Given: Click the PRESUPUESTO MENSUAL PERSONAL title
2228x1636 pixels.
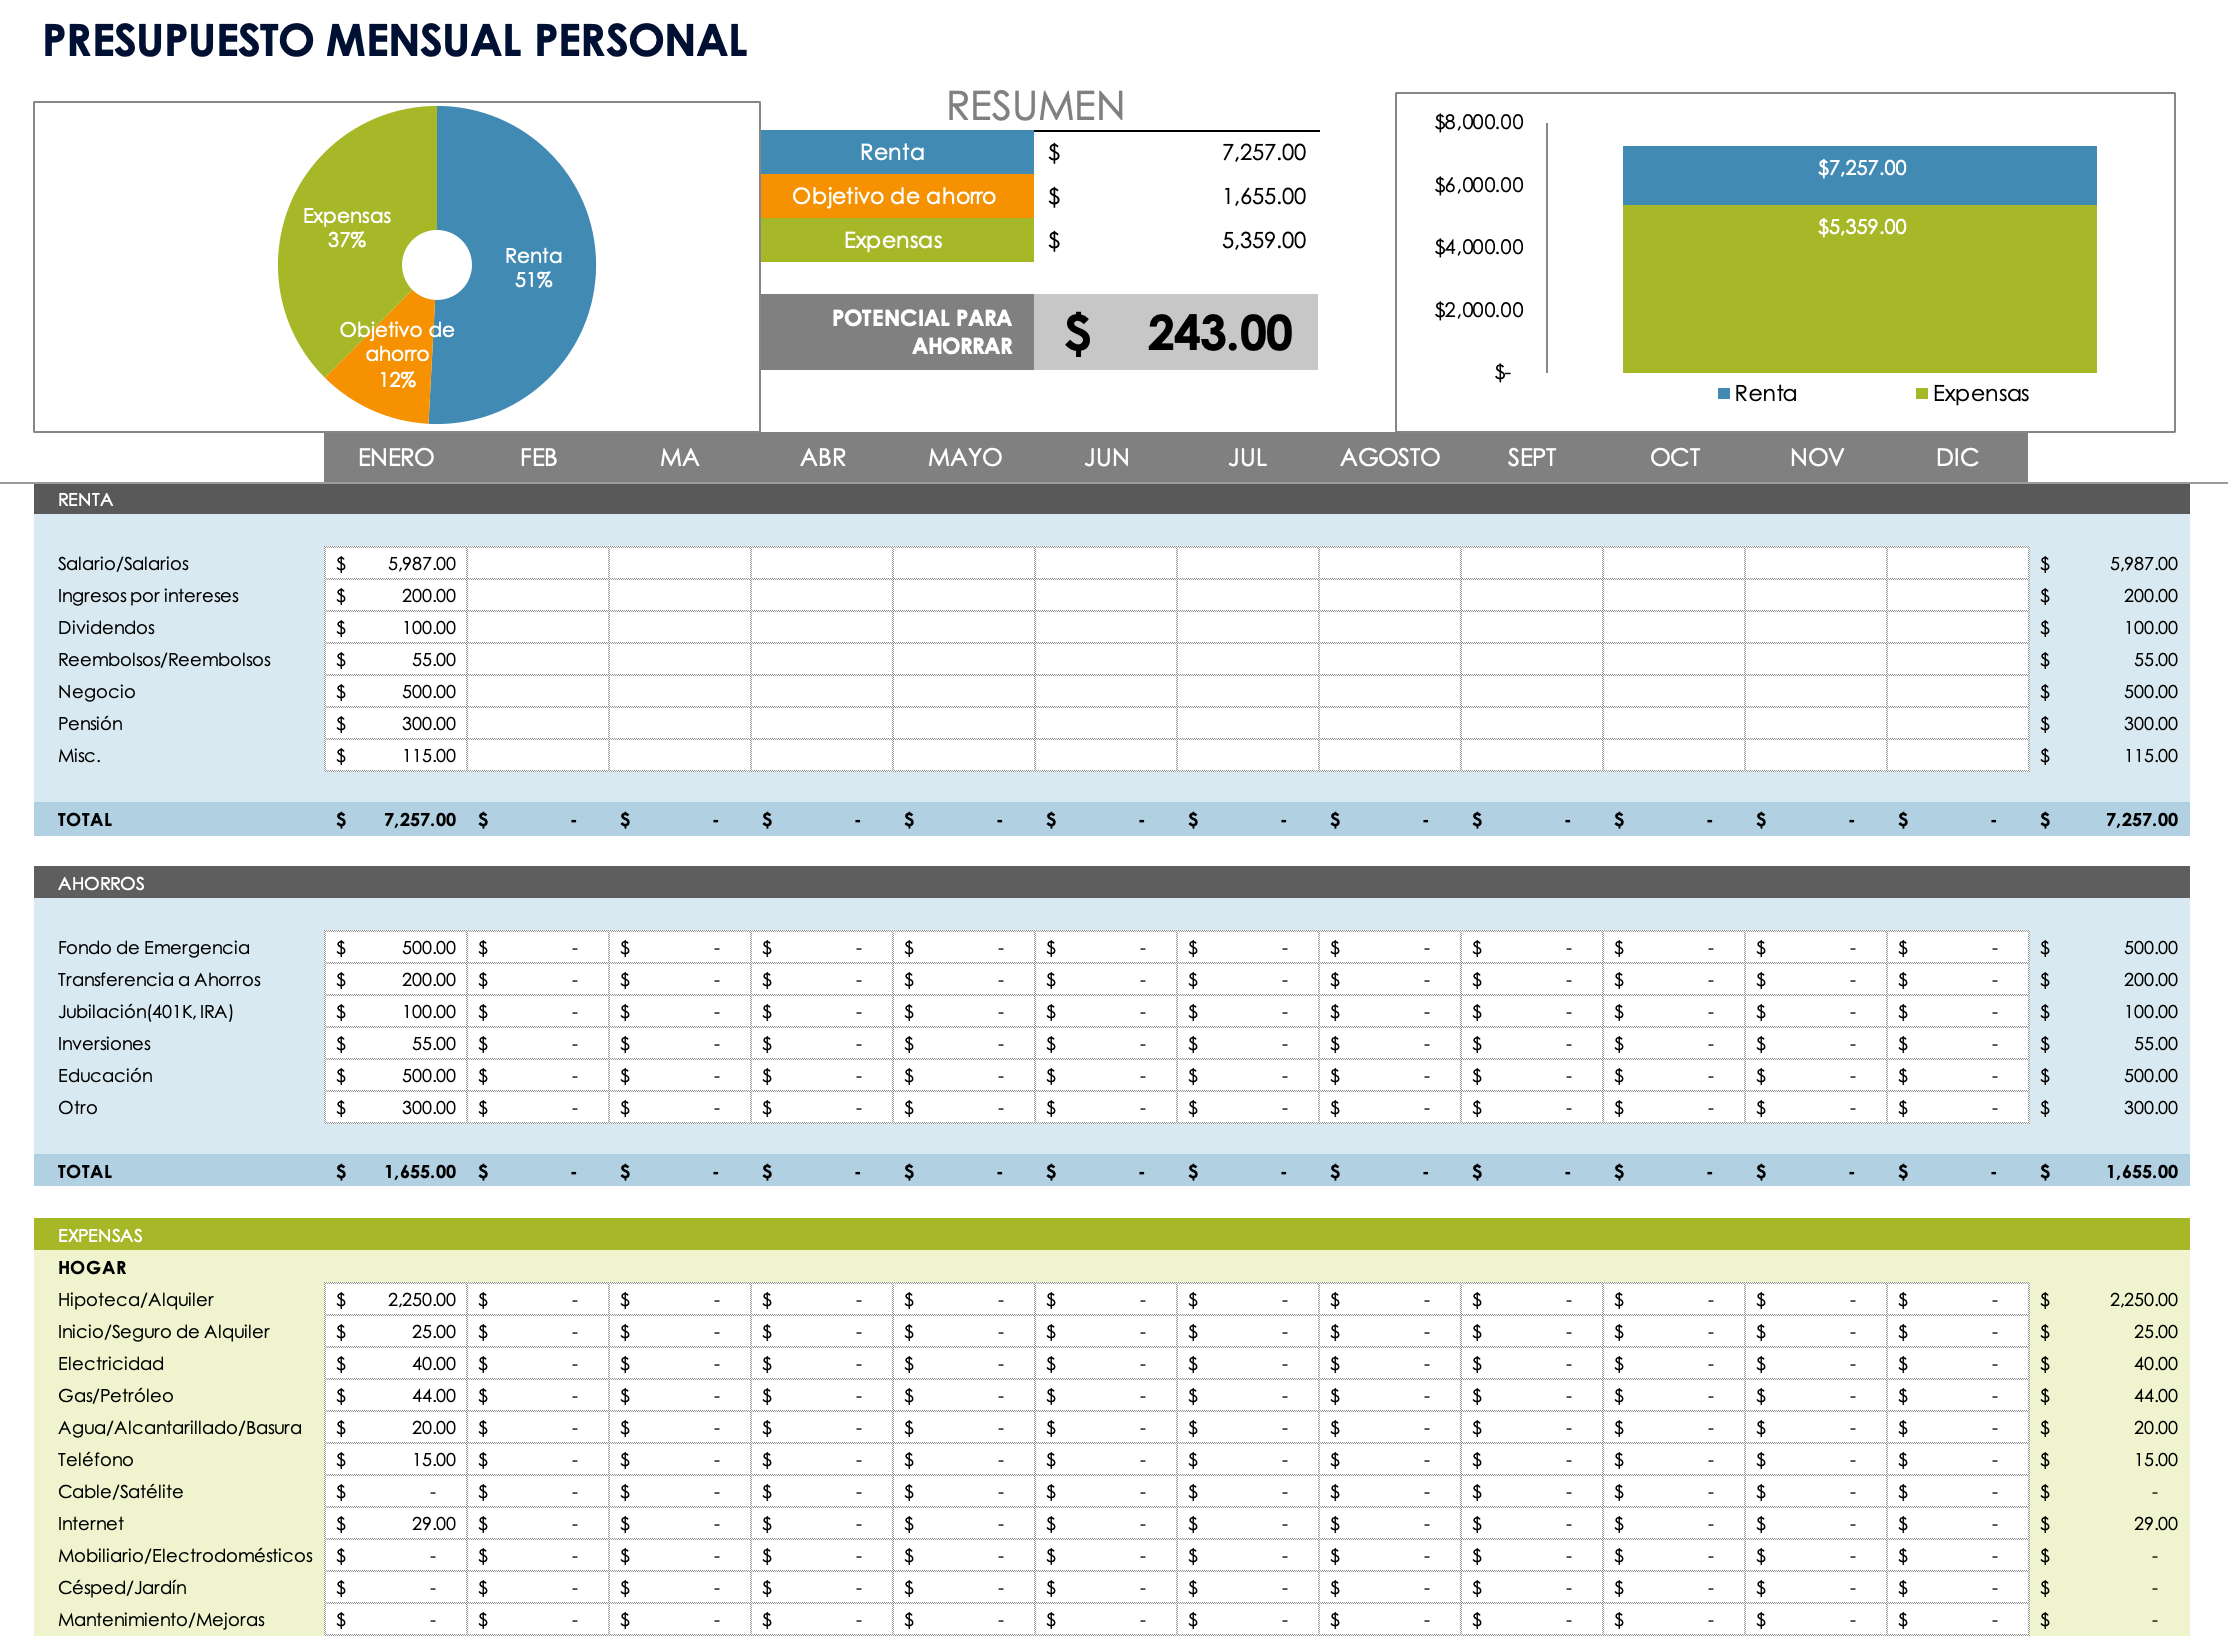Looking at the screenshot, I should pyautogui.click(x=395, y=41).
